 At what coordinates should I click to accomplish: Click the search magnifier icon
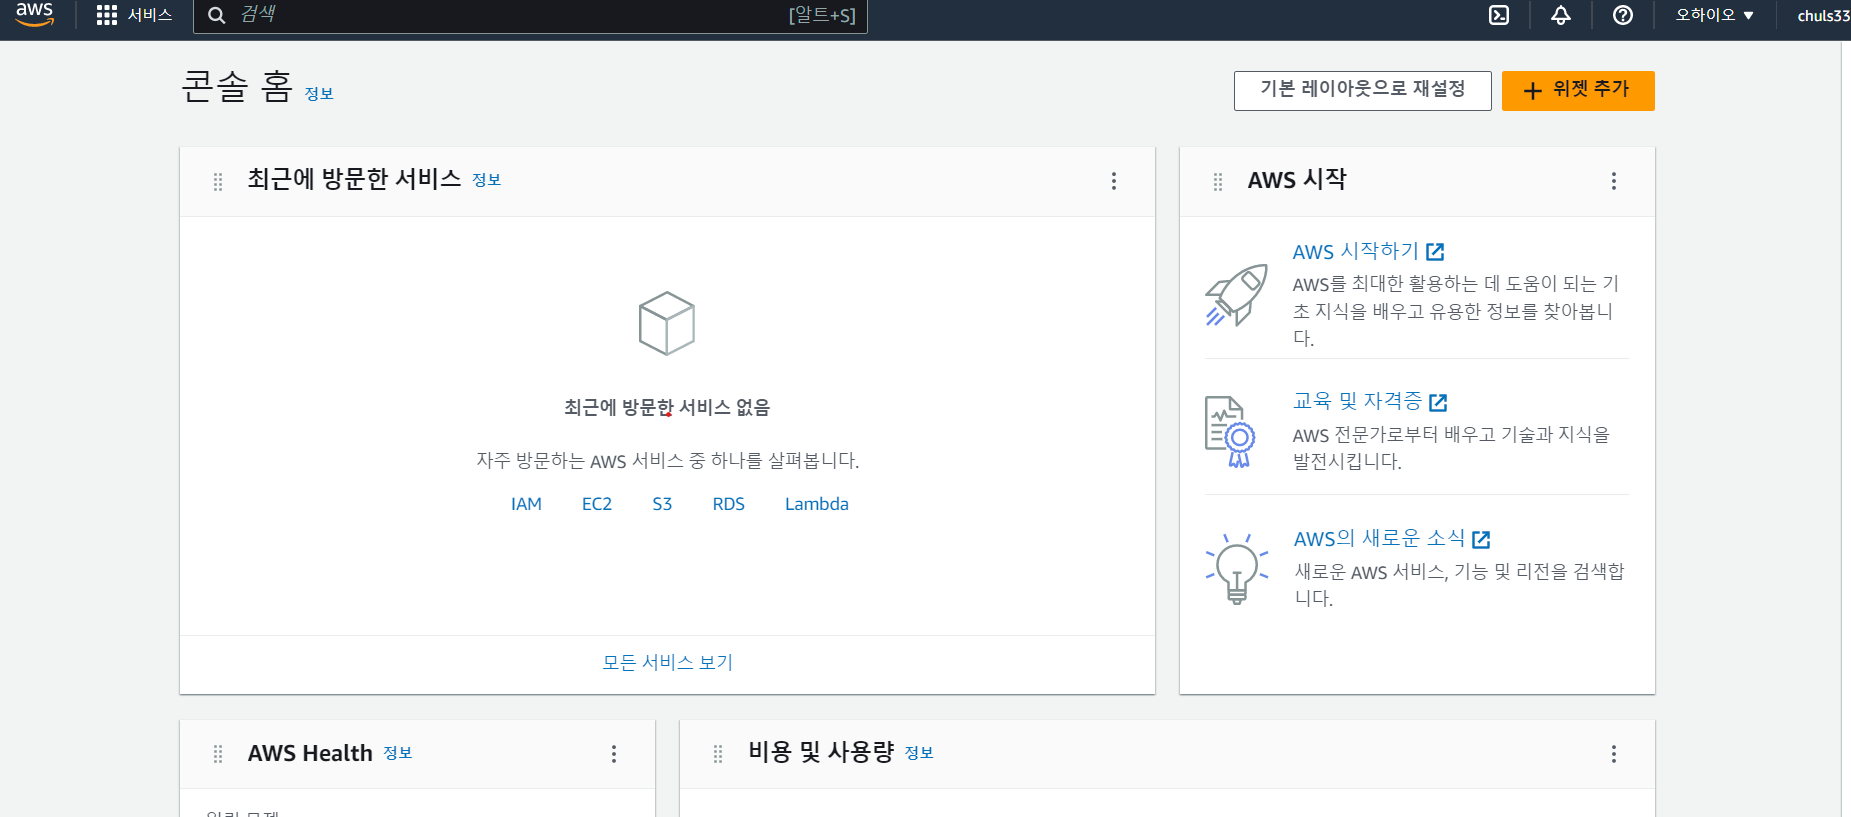pos(216,15)
